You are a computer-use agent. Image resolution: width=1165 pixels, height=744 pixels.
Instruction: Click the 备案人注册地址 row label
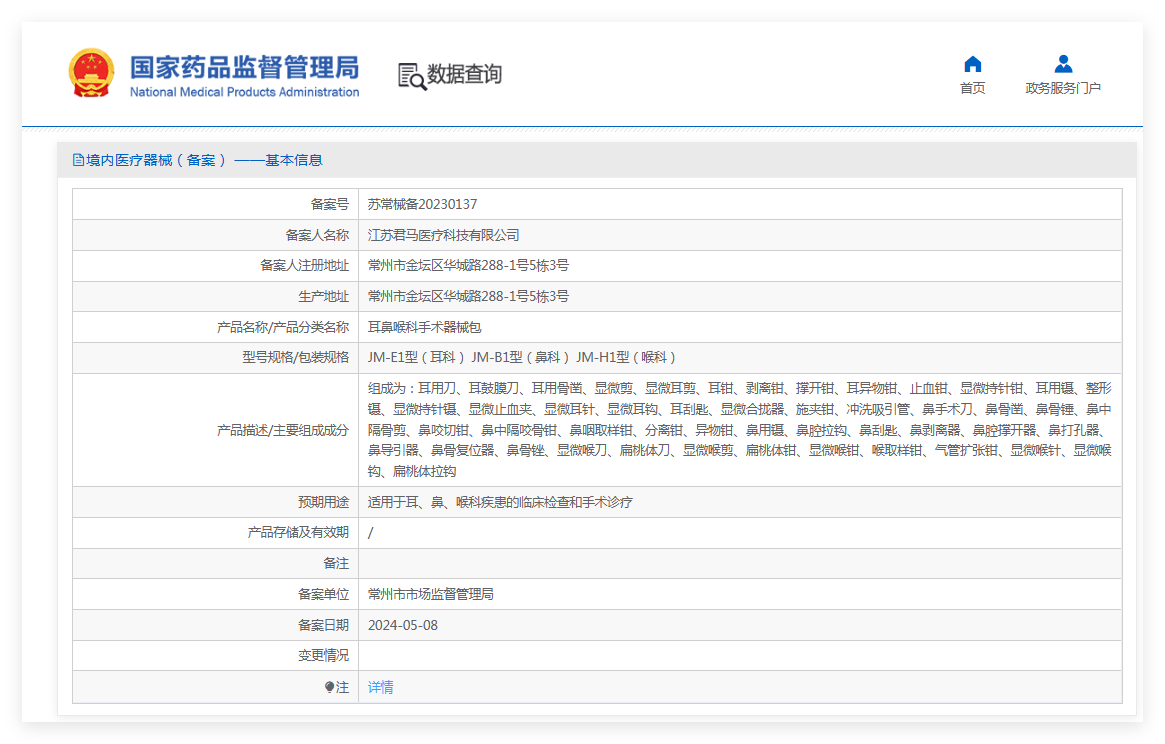tap(304, 265)
